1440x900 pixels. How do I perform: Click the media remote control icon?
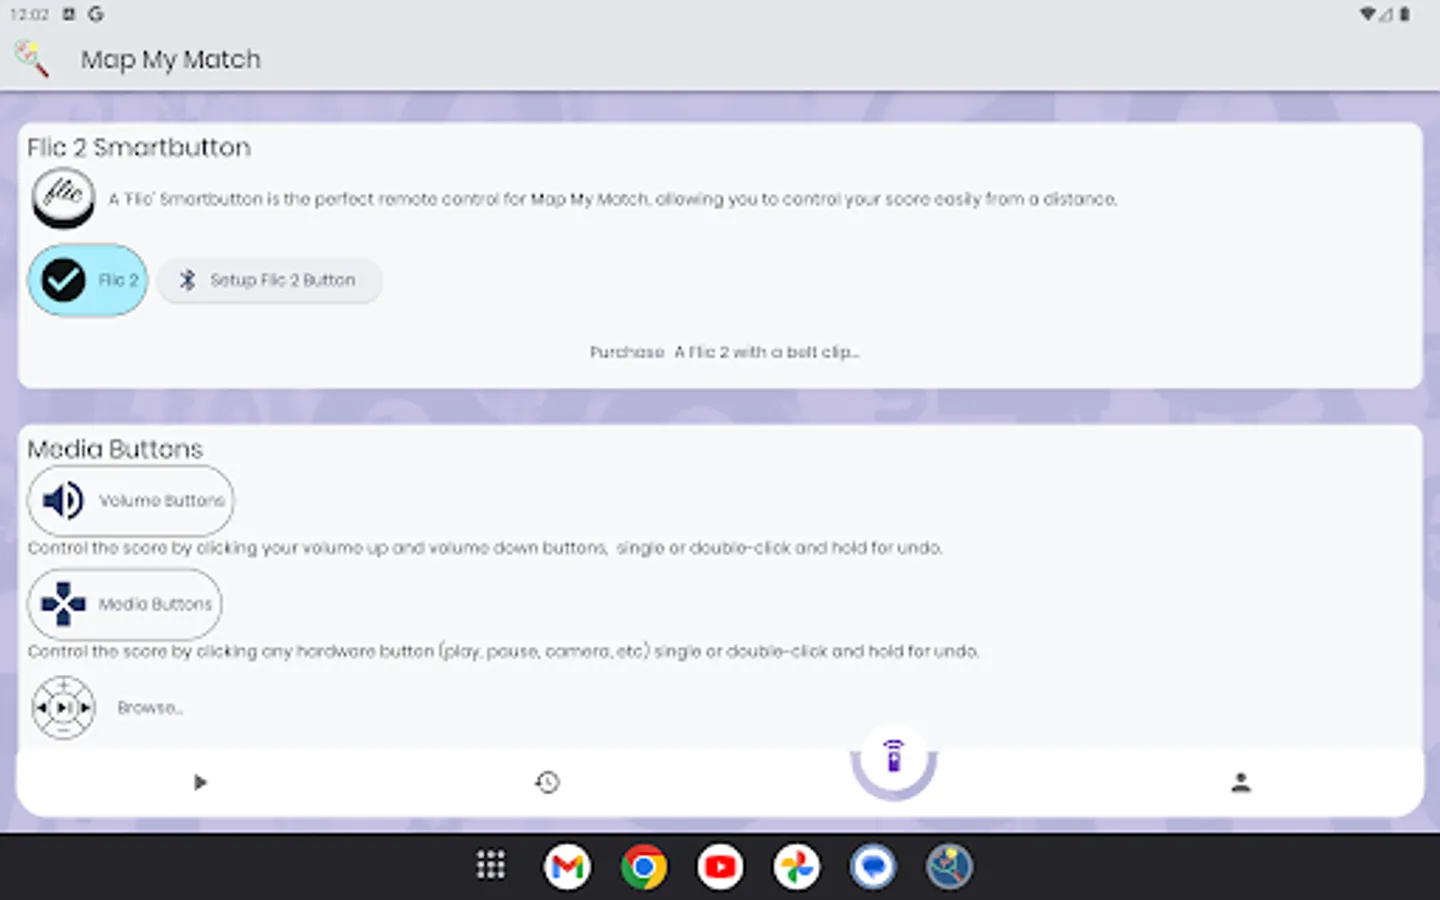[x=63, y=707]
